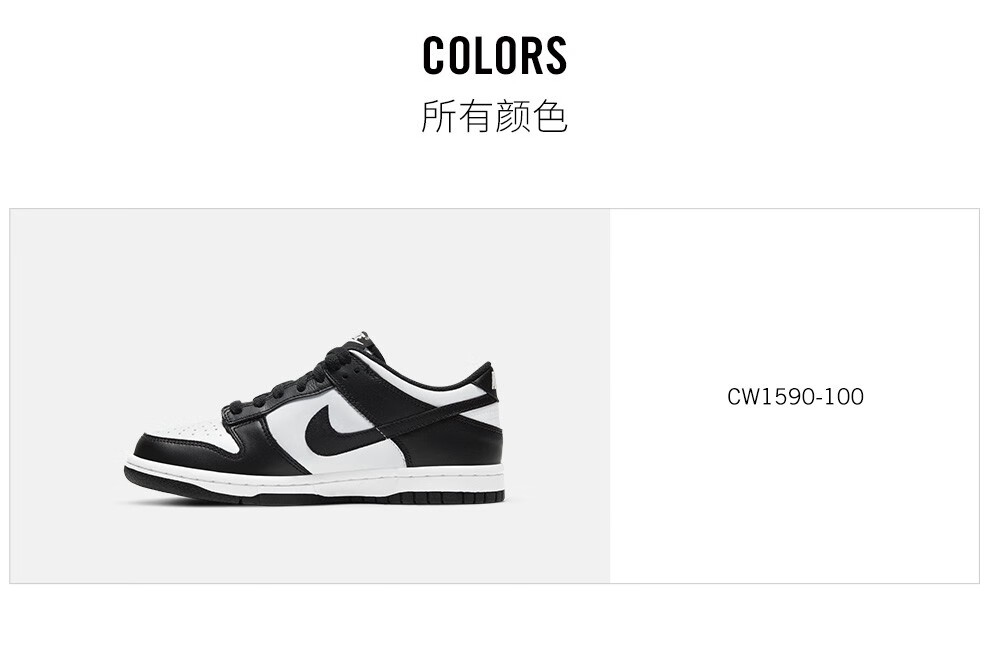The width and height of the screenshot is (990, 660).
Task: Click the white midsole of the sneaker
Action: coord(316,480)
